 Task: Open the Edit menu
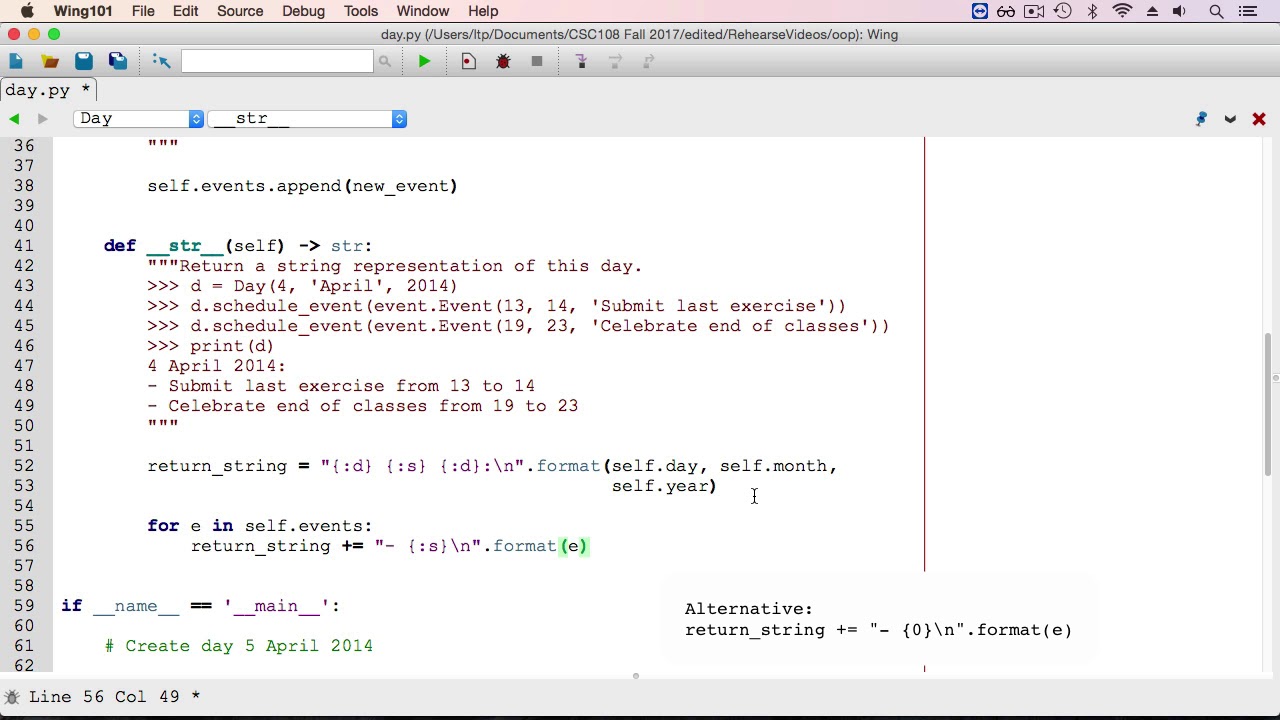click(x=185, y=11)
